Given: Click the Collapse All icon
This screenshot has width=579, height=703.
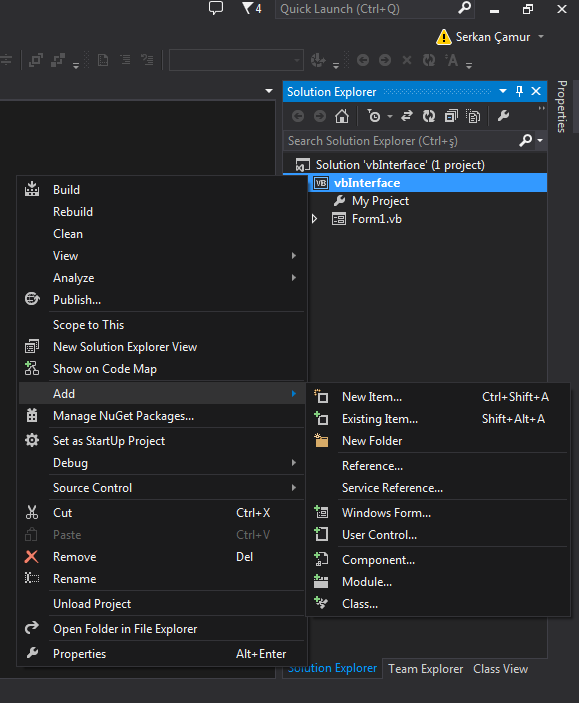Looking at the screenshot, I should click(x=451, y=117).
